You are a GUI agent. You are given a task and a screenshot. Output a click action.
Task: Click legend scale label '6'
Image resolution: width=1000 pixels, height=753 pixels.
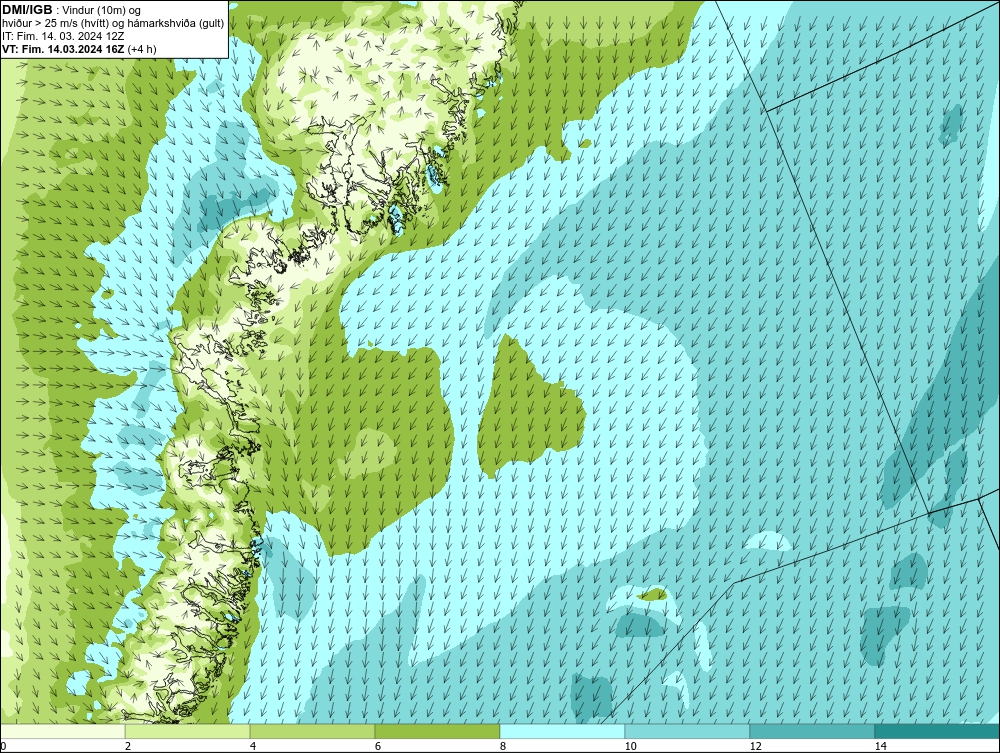tap(378, 746)
